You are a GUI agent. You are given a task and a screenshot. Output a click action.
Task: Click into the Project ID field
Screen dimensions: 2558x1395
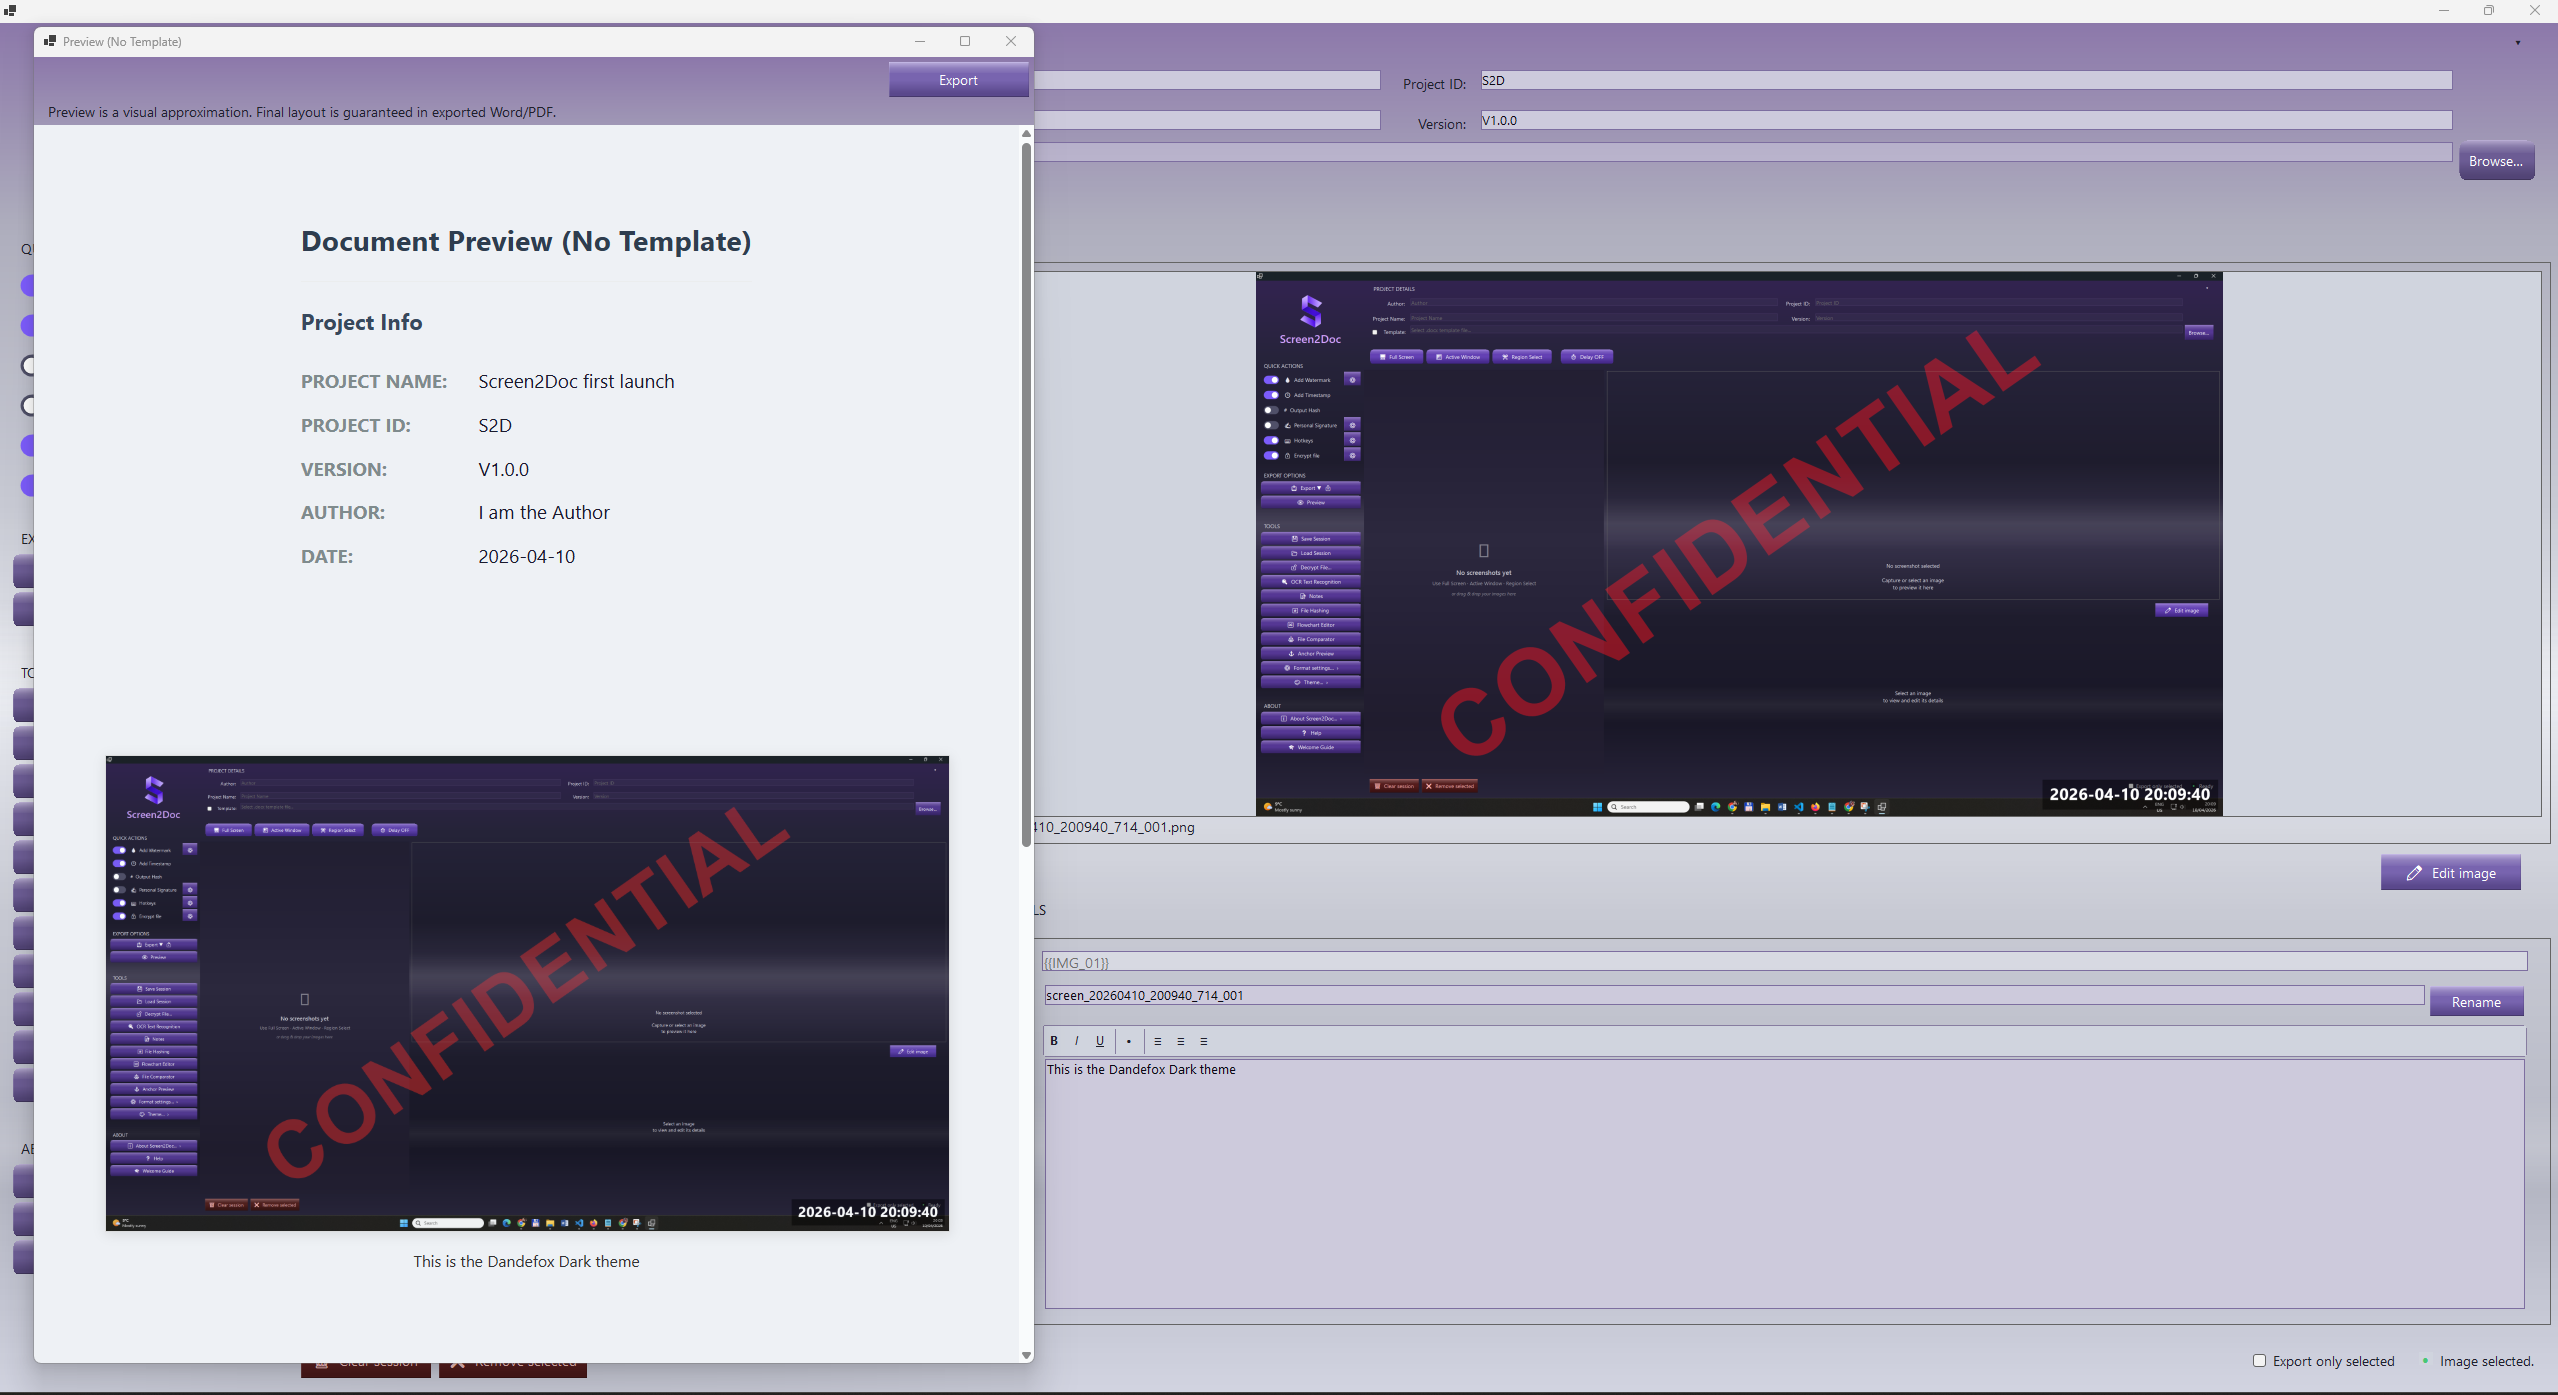point(1965,80)
